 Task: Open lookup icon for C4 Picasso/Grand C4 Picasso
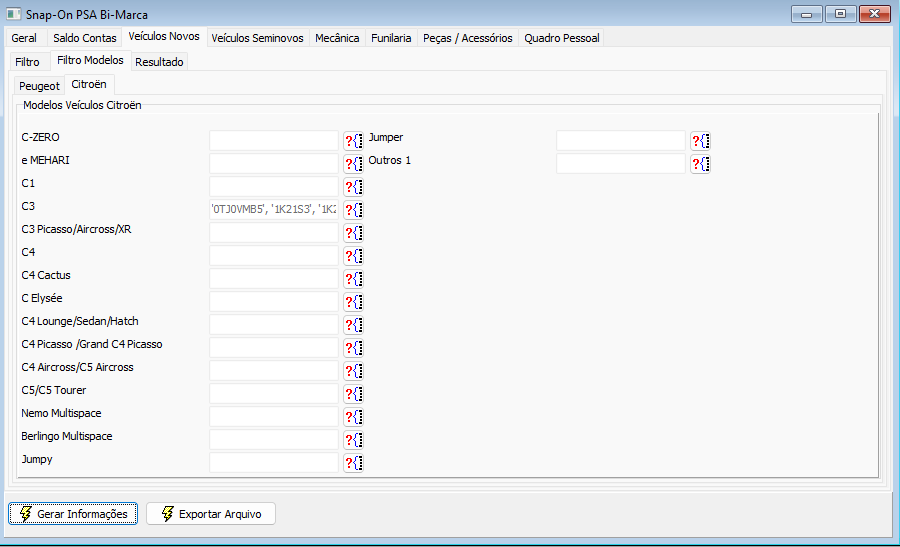click(x=354, y=347)
